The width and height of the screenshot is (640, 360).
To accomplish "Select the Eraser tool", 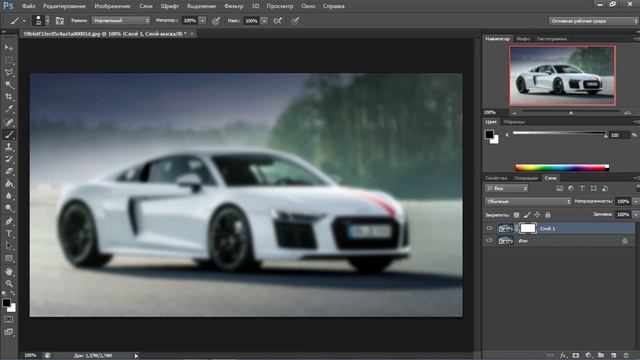I will coord(9,171).
